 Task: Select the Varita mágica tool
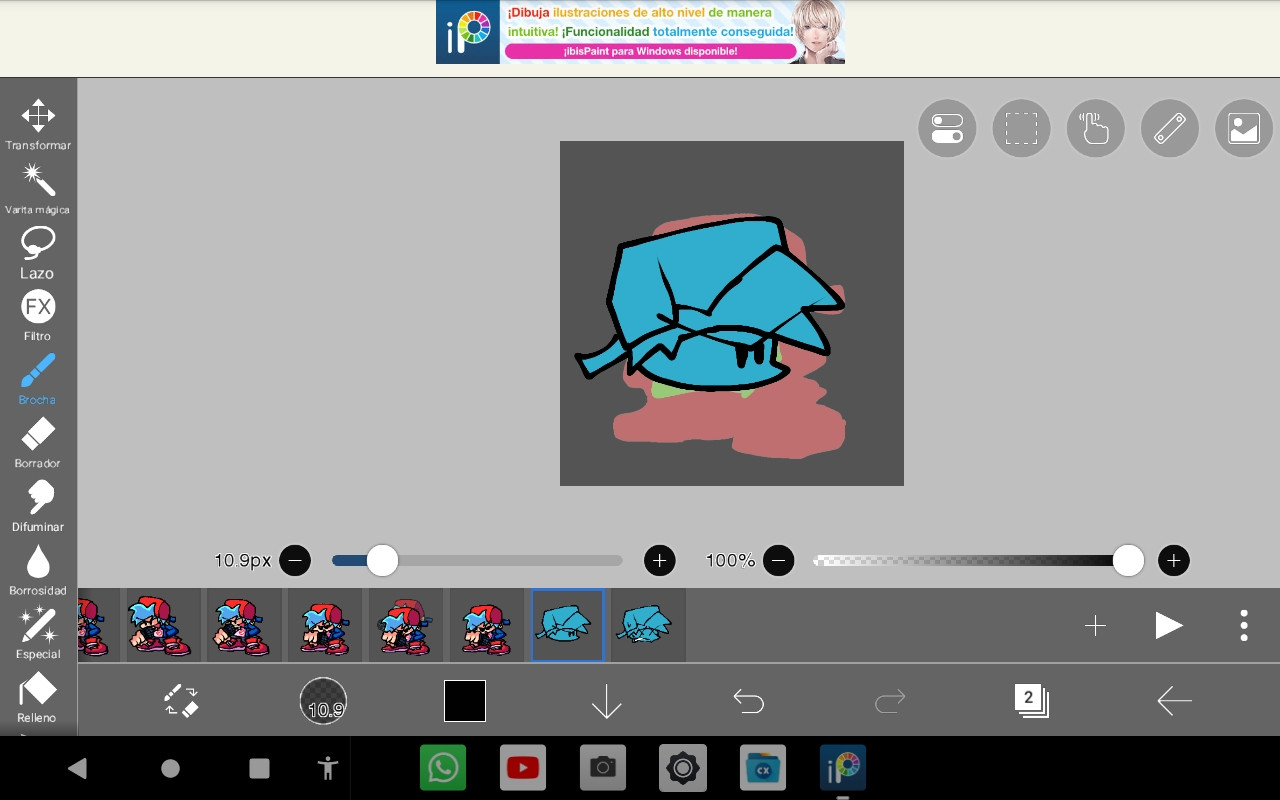pyautogui.click(x=38, y=189)
